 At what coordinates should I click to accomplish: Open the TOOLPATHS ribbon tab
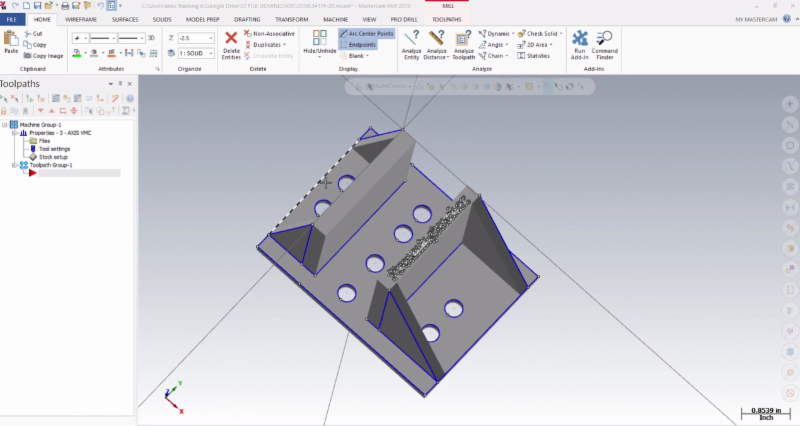coord(447,19)
